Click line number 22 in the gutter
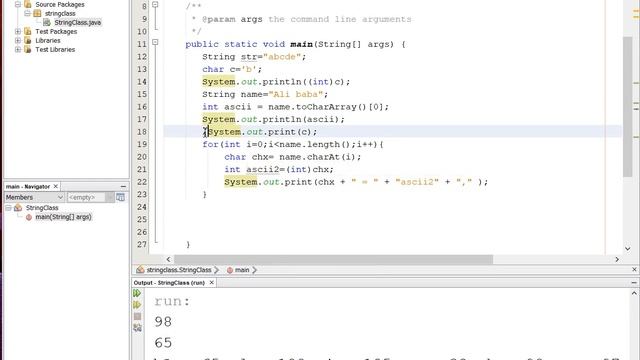The width and height of the screenshot is (640, 360). 142,182
